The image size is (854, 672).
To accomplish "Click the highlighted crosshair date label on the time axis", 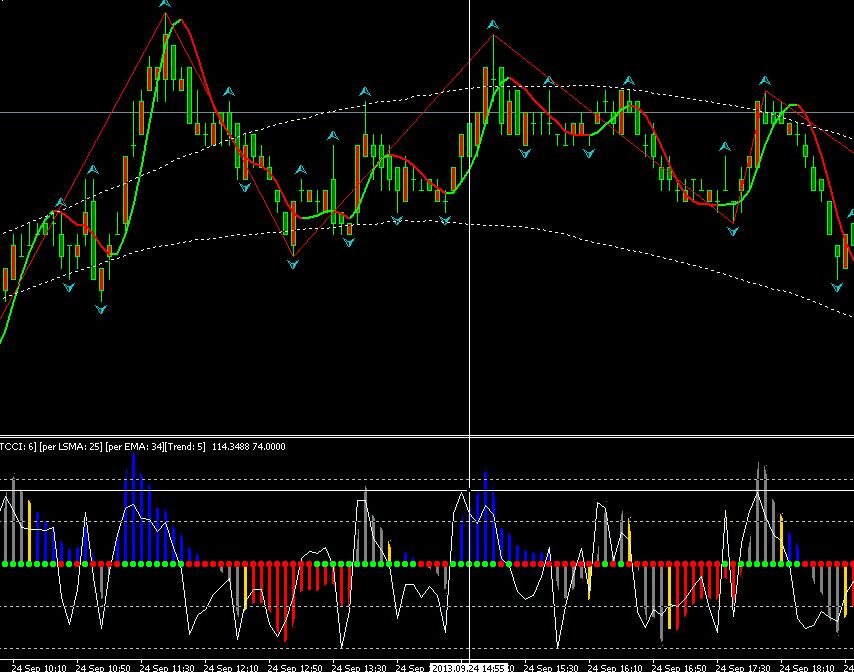I will (468, 666).
